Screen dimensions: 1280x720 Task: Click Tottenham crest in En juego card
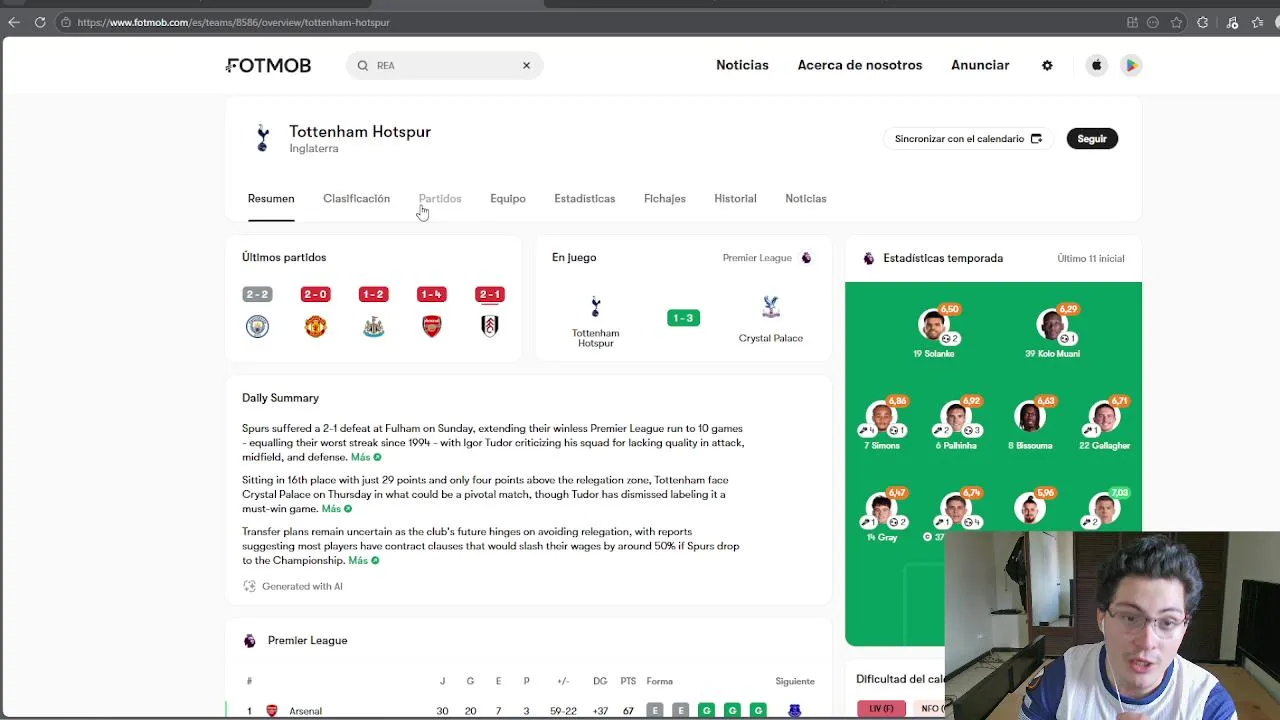(x=595, y=306)
